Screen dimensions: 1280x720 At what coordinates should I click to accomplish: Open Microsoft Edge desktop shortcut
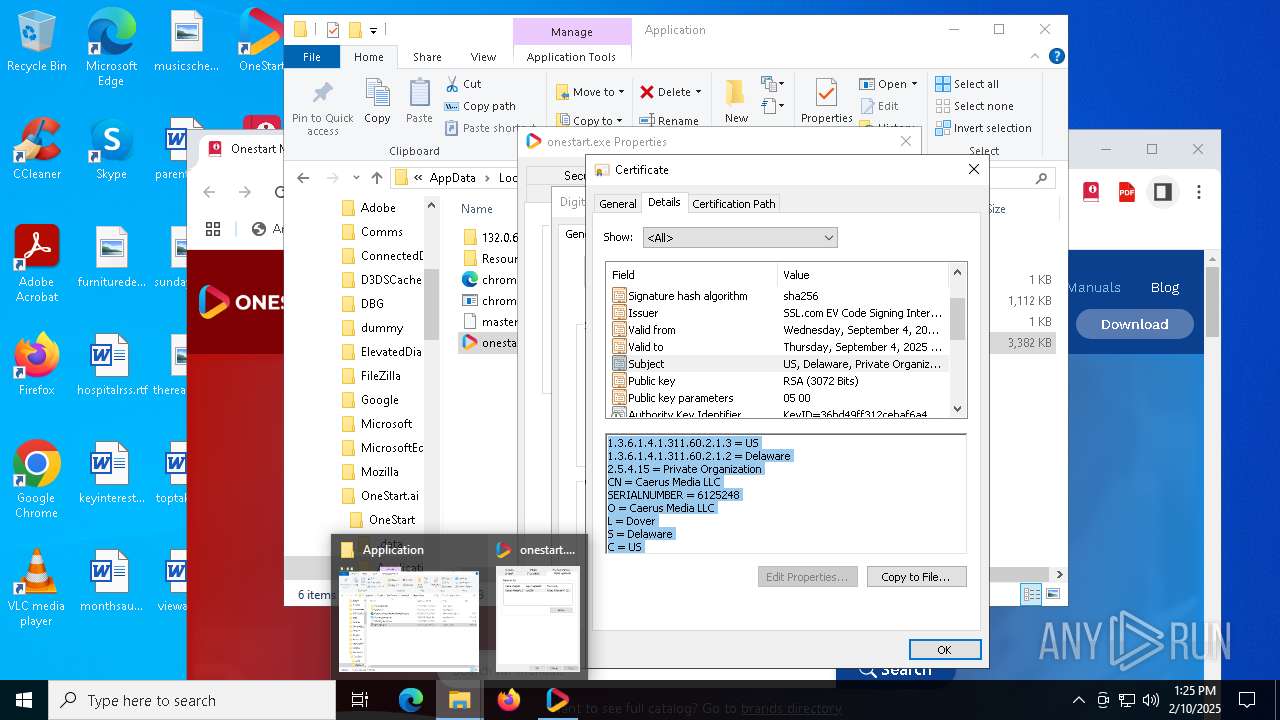111,47
